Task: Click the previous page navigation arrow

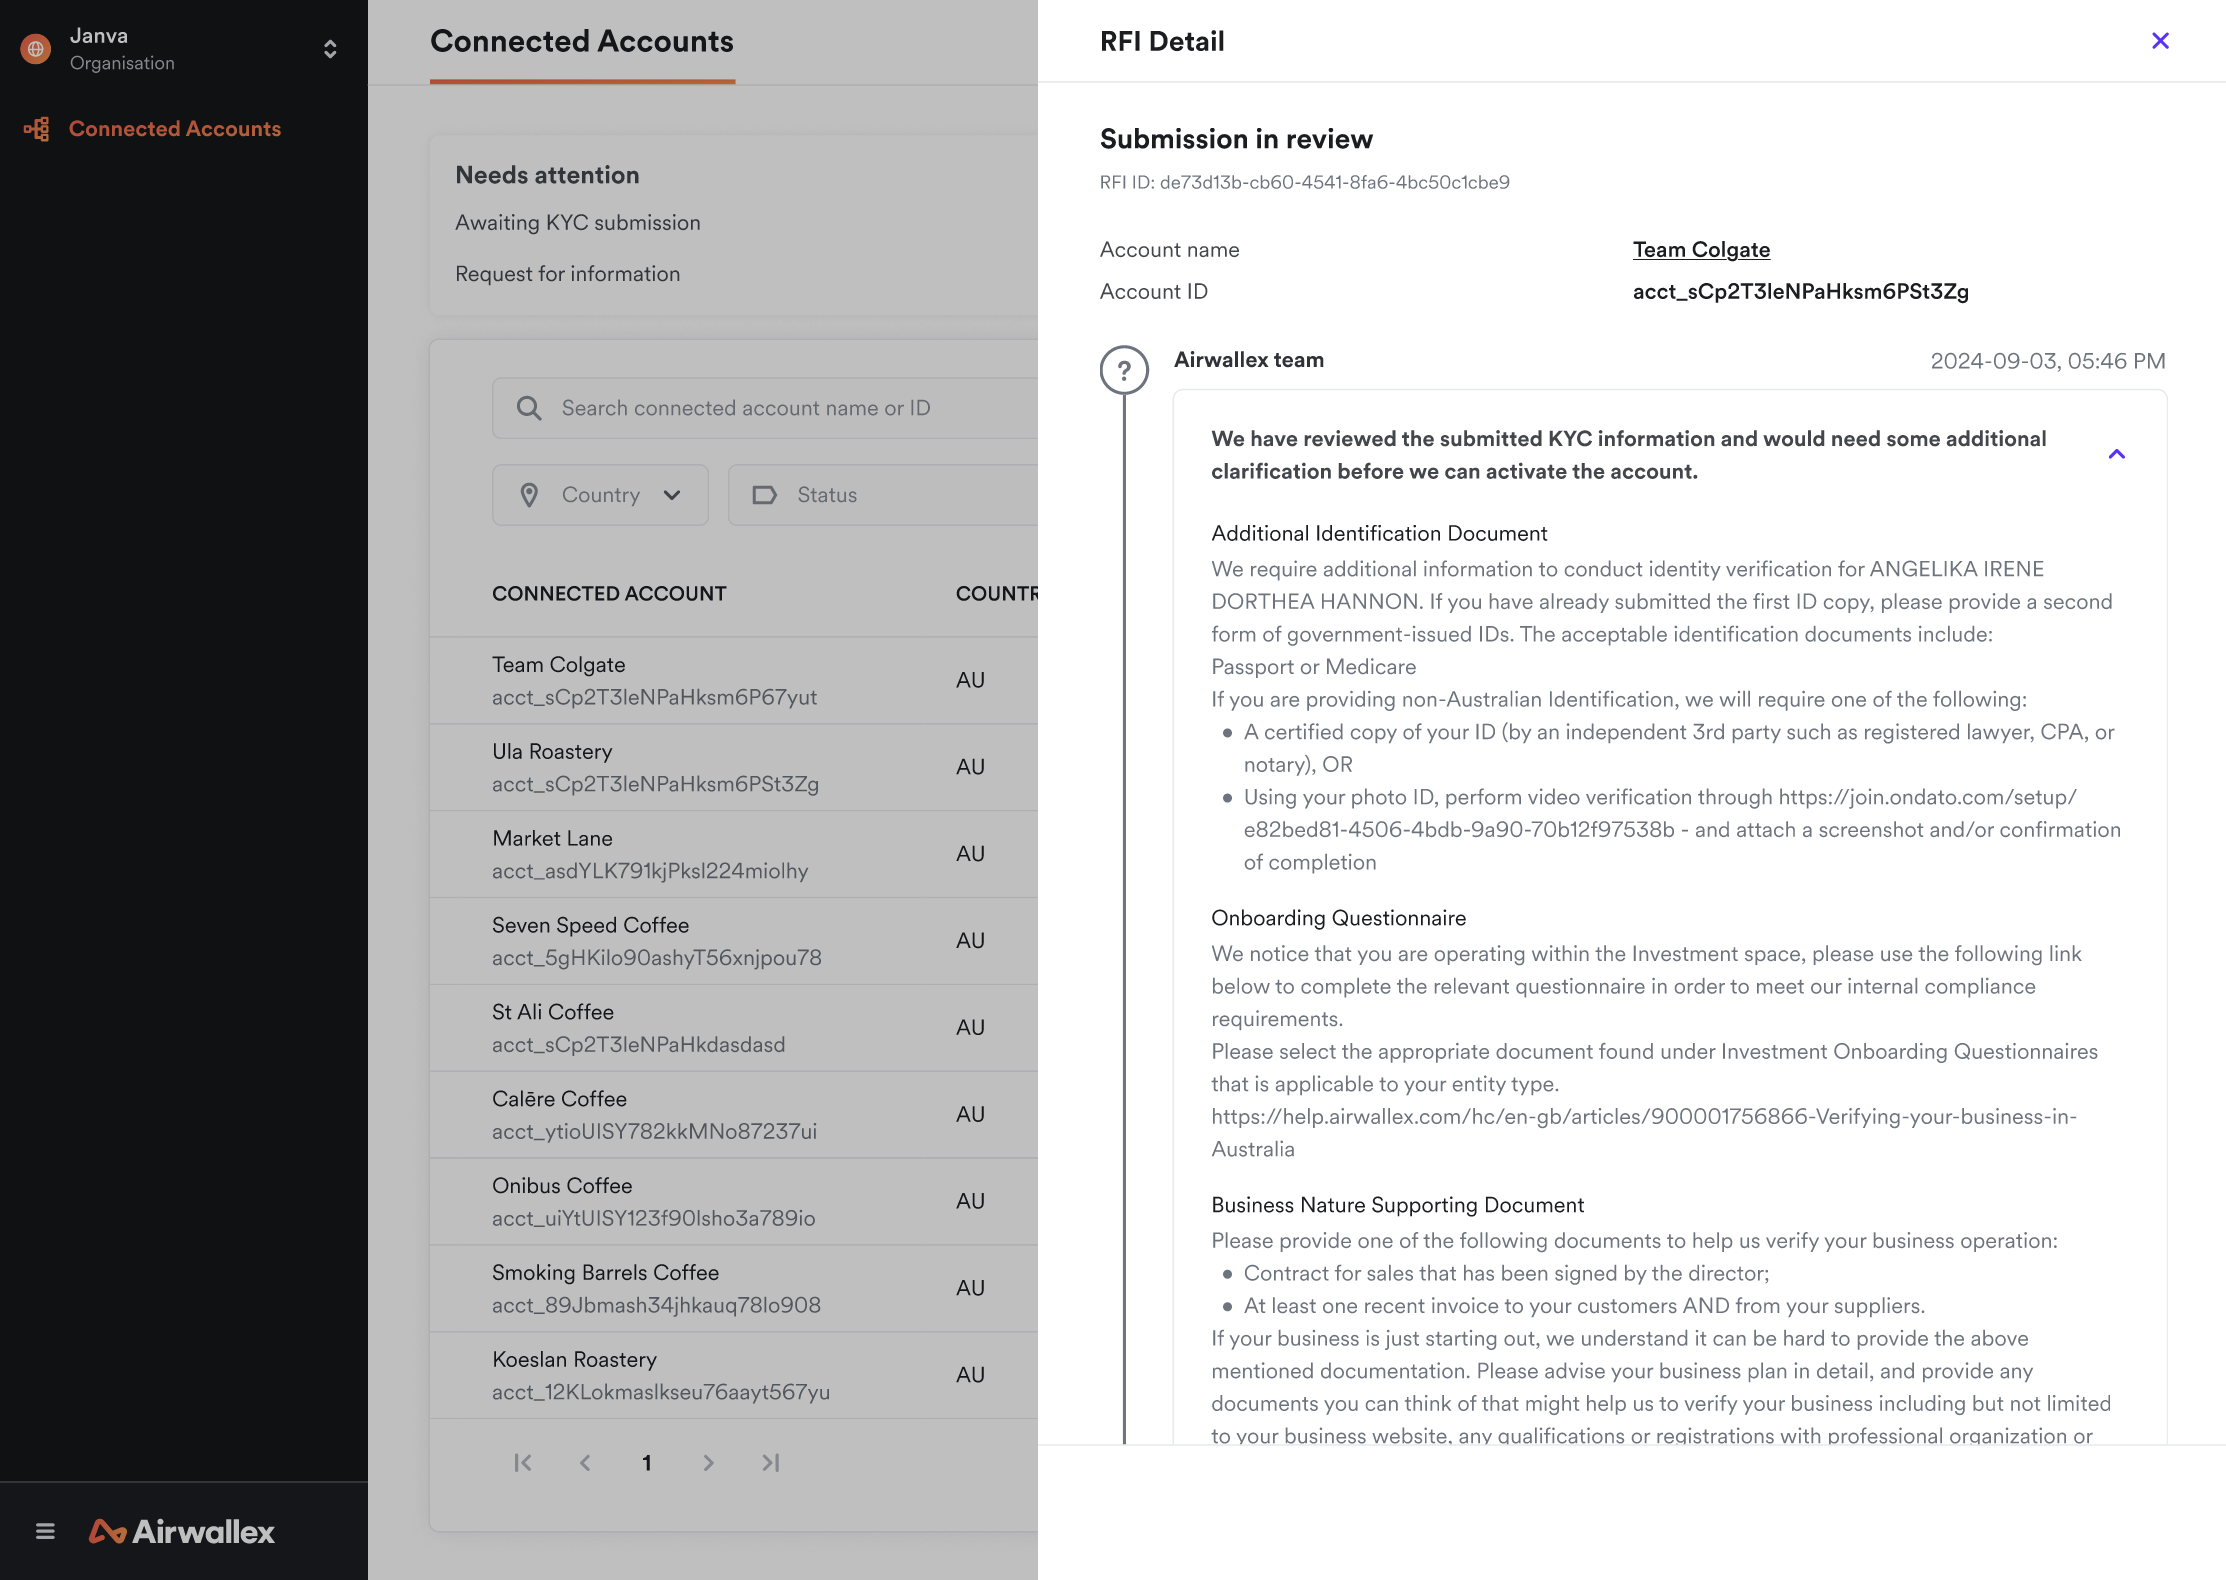Action: [x=586, y=1462]
